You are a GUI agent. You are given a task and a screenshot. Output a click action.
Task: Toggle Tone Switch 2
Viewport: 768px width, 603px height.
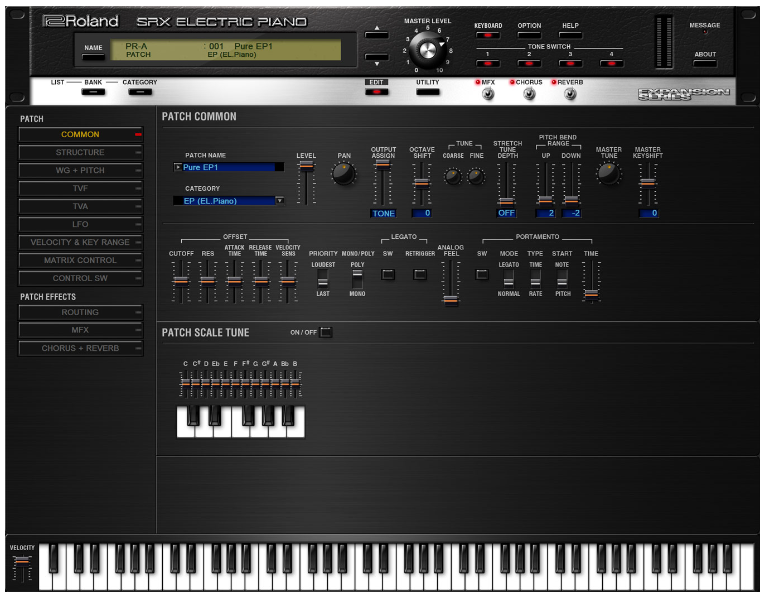click(x=529, y=63)
